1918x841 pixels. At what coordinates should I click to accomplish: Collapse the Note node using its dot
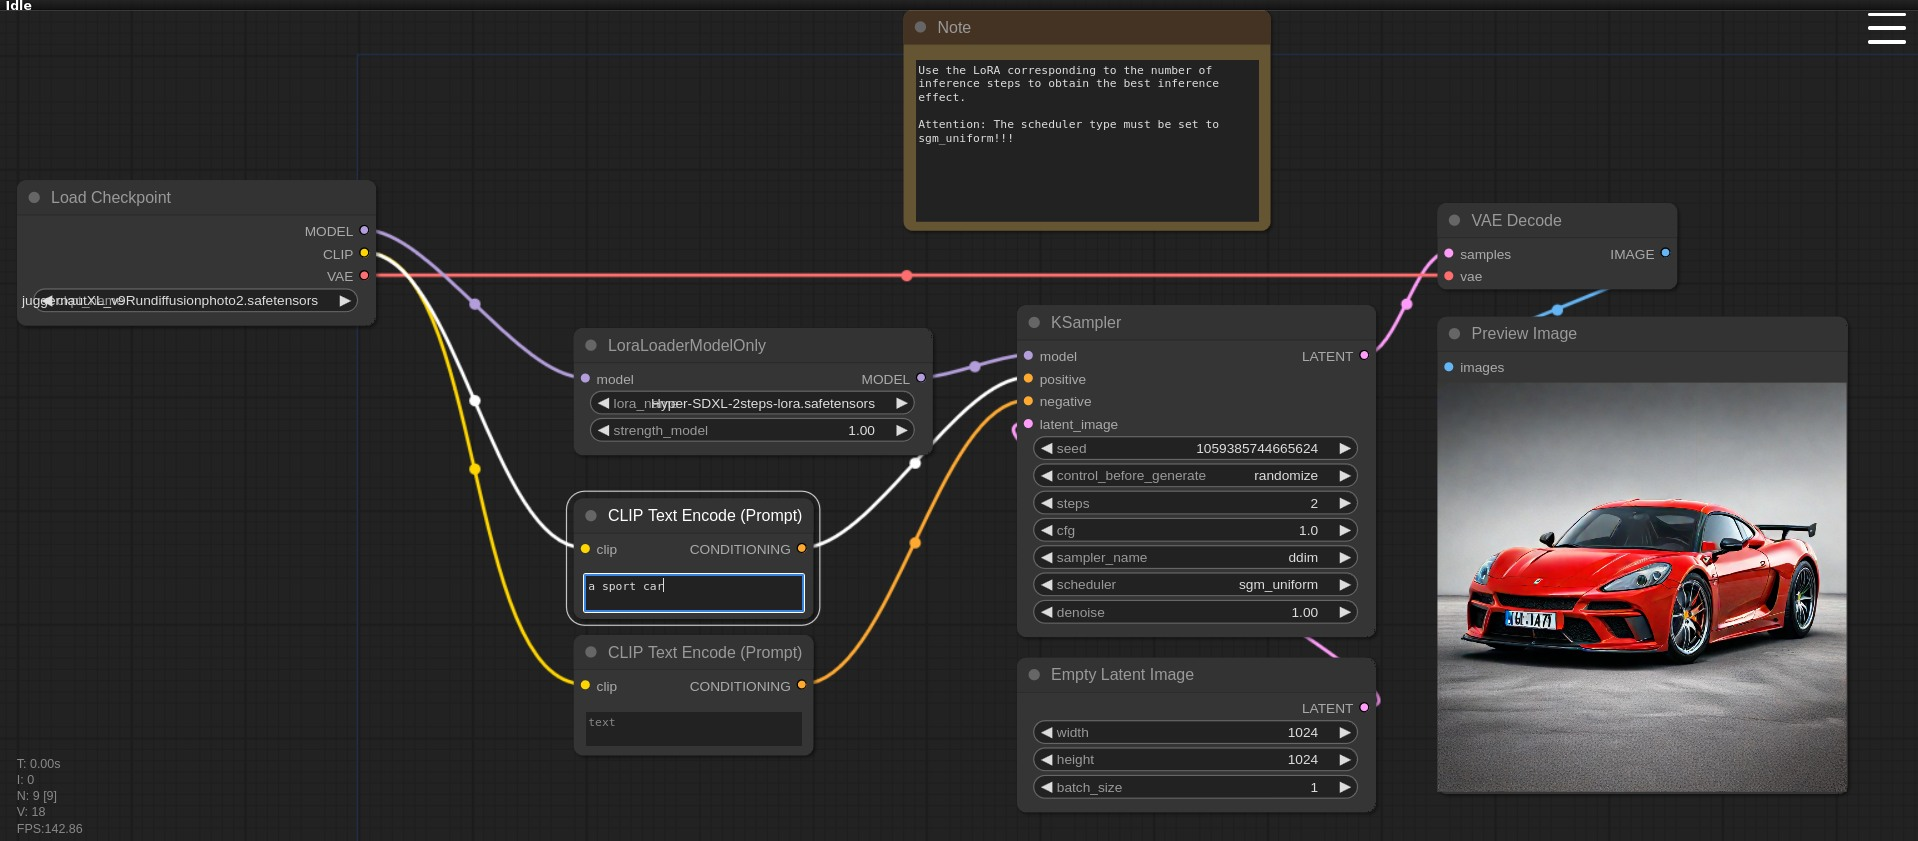click(920, 28)
